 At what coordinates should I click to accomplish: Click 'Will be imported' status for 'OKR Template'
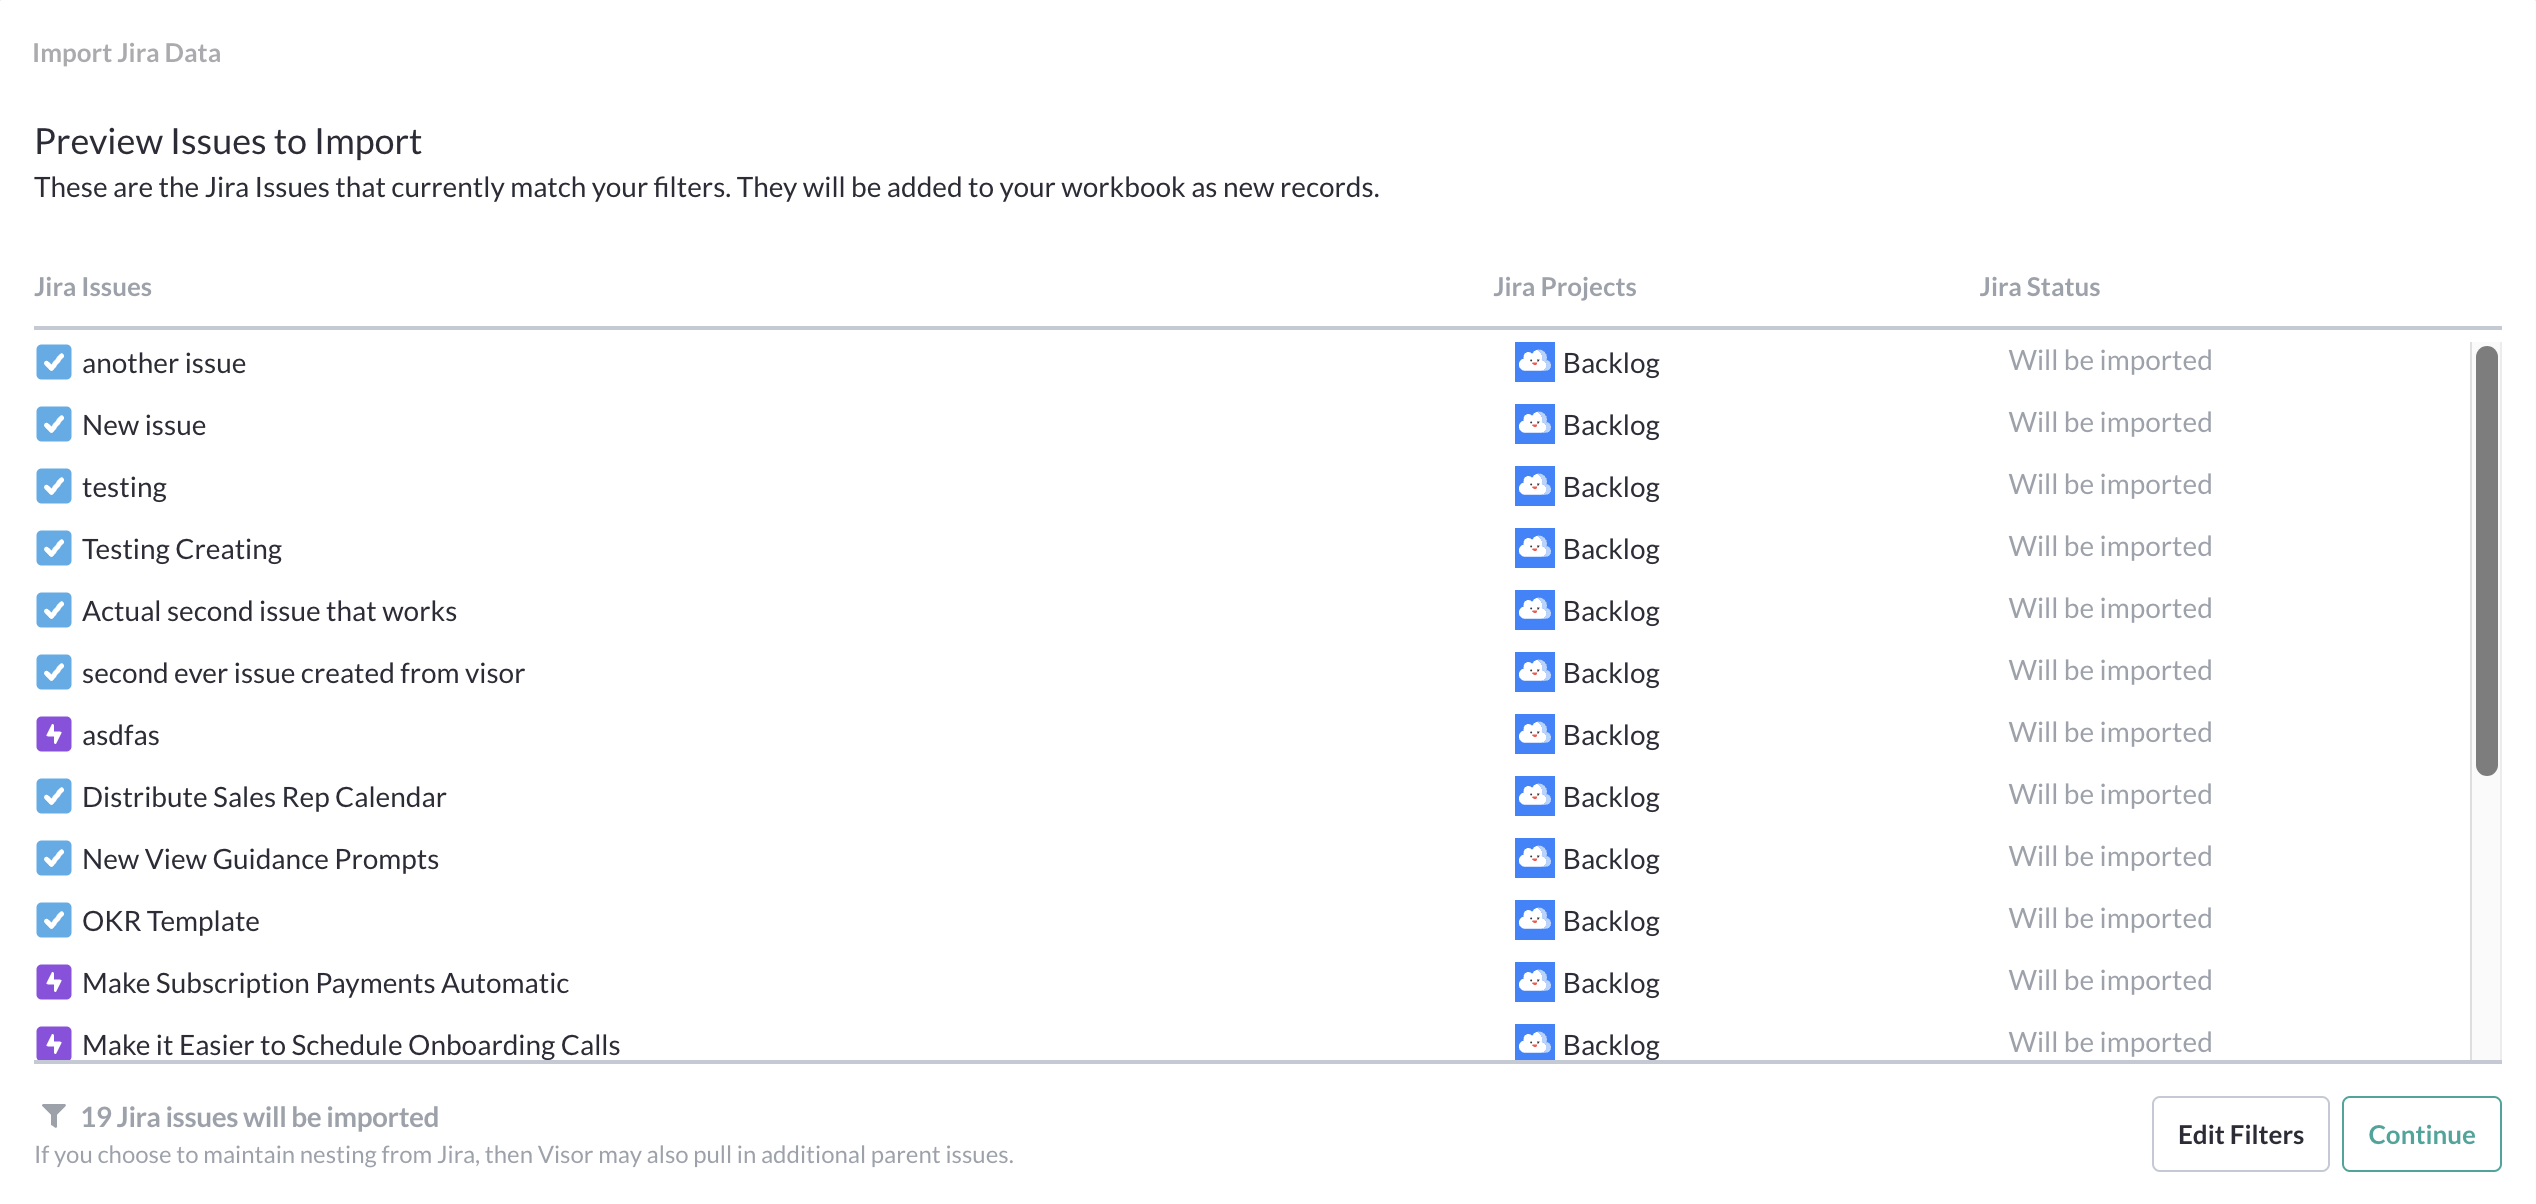pos(2110,918)
